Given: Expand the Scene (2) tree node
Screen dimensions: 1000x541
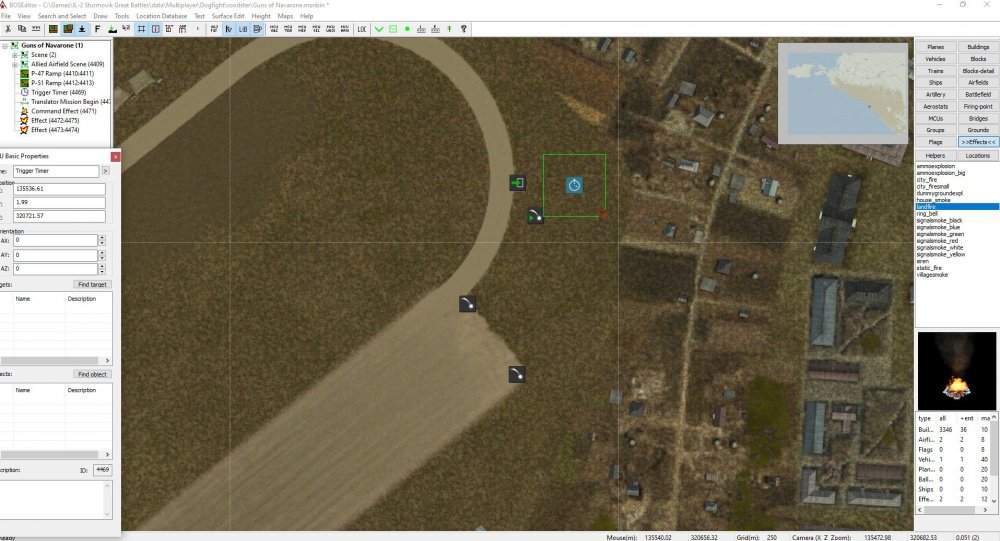Looking at the screenshot, I should click(x=15, y=55).
